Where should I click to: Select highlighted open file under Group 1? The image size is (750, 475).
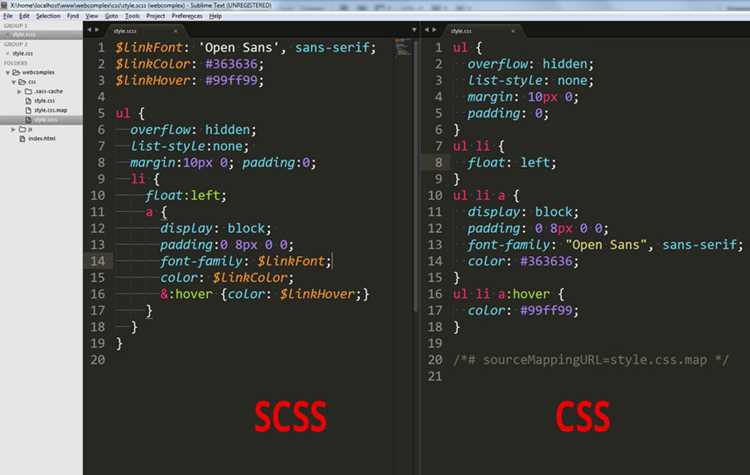(x=41, y=35)
